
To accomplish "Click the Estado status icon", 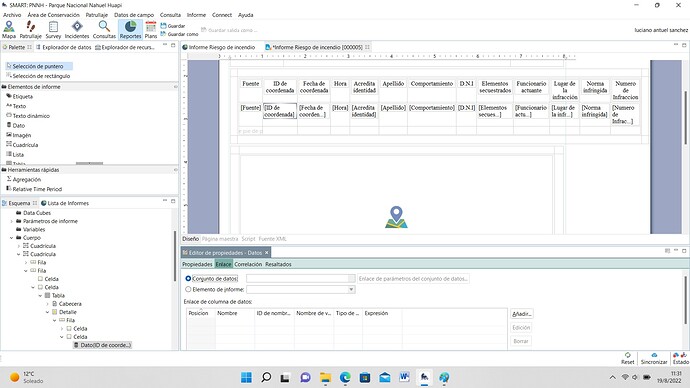I will (680, 359).
